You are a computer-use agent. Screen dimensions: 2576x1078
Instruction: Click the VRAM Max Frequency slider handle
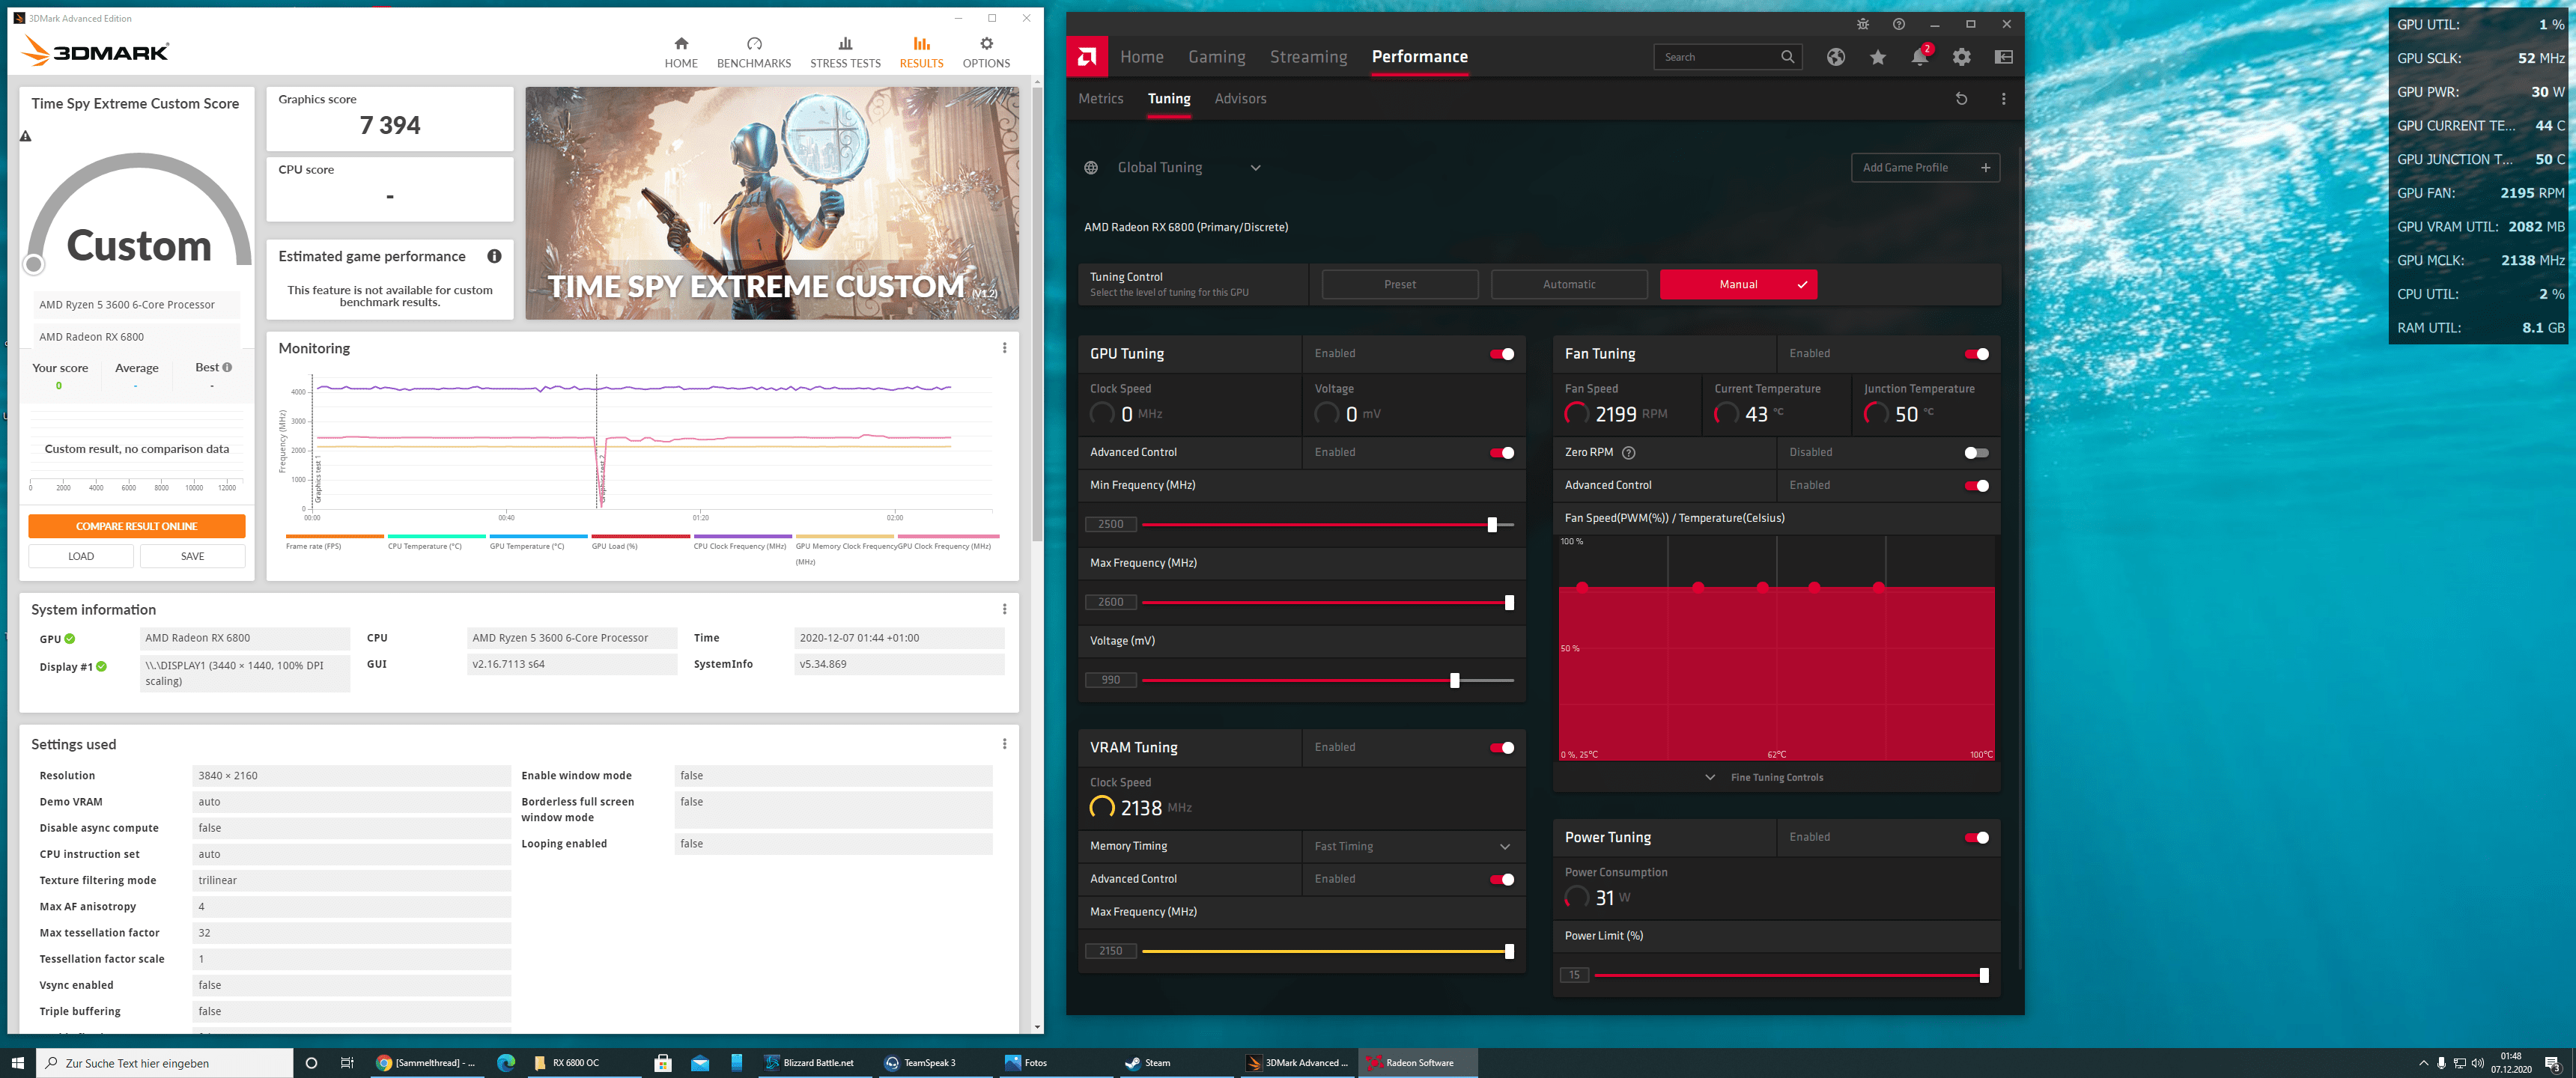[x=1509, y=952]
